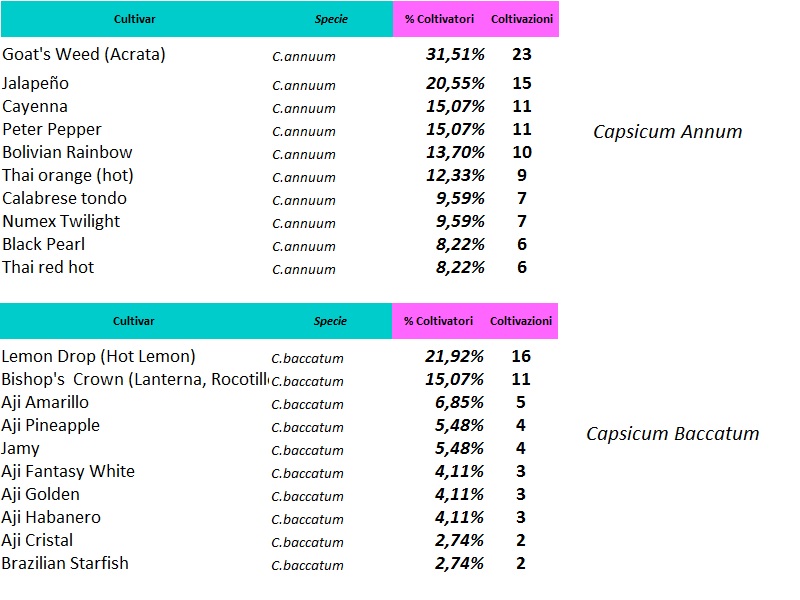
Task: Click the first table's Cultivar header
Action: (x=134, y=19)
